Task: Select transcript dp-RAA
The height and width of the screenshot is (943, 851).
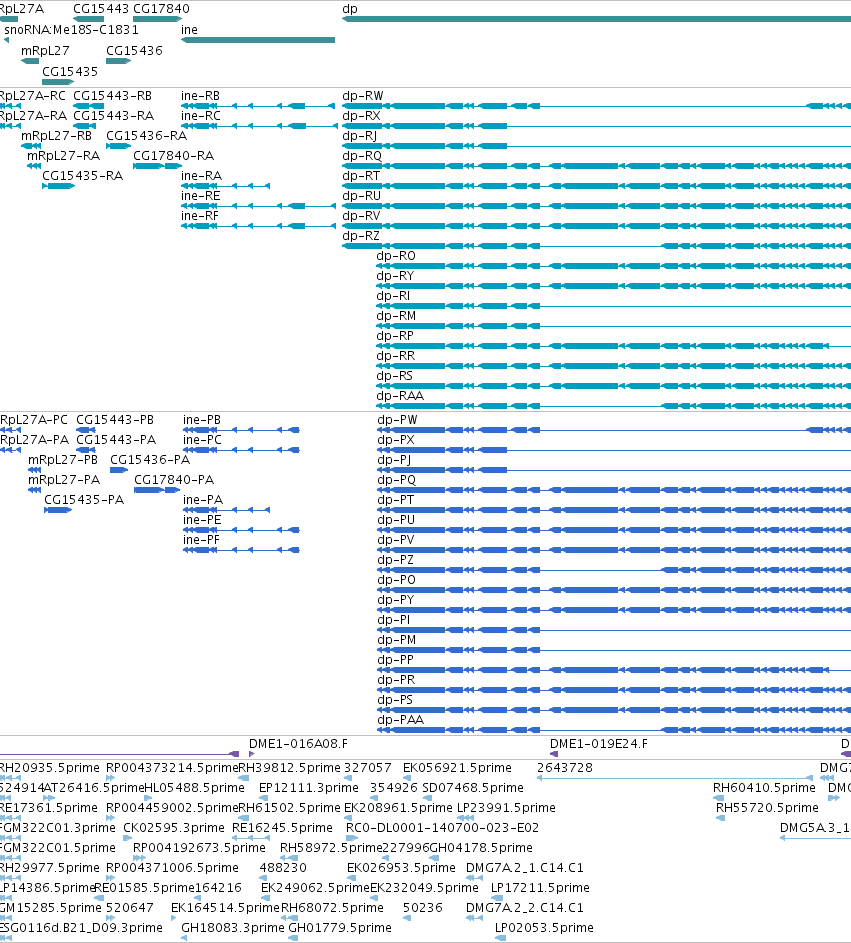Action: pos(613,406)
